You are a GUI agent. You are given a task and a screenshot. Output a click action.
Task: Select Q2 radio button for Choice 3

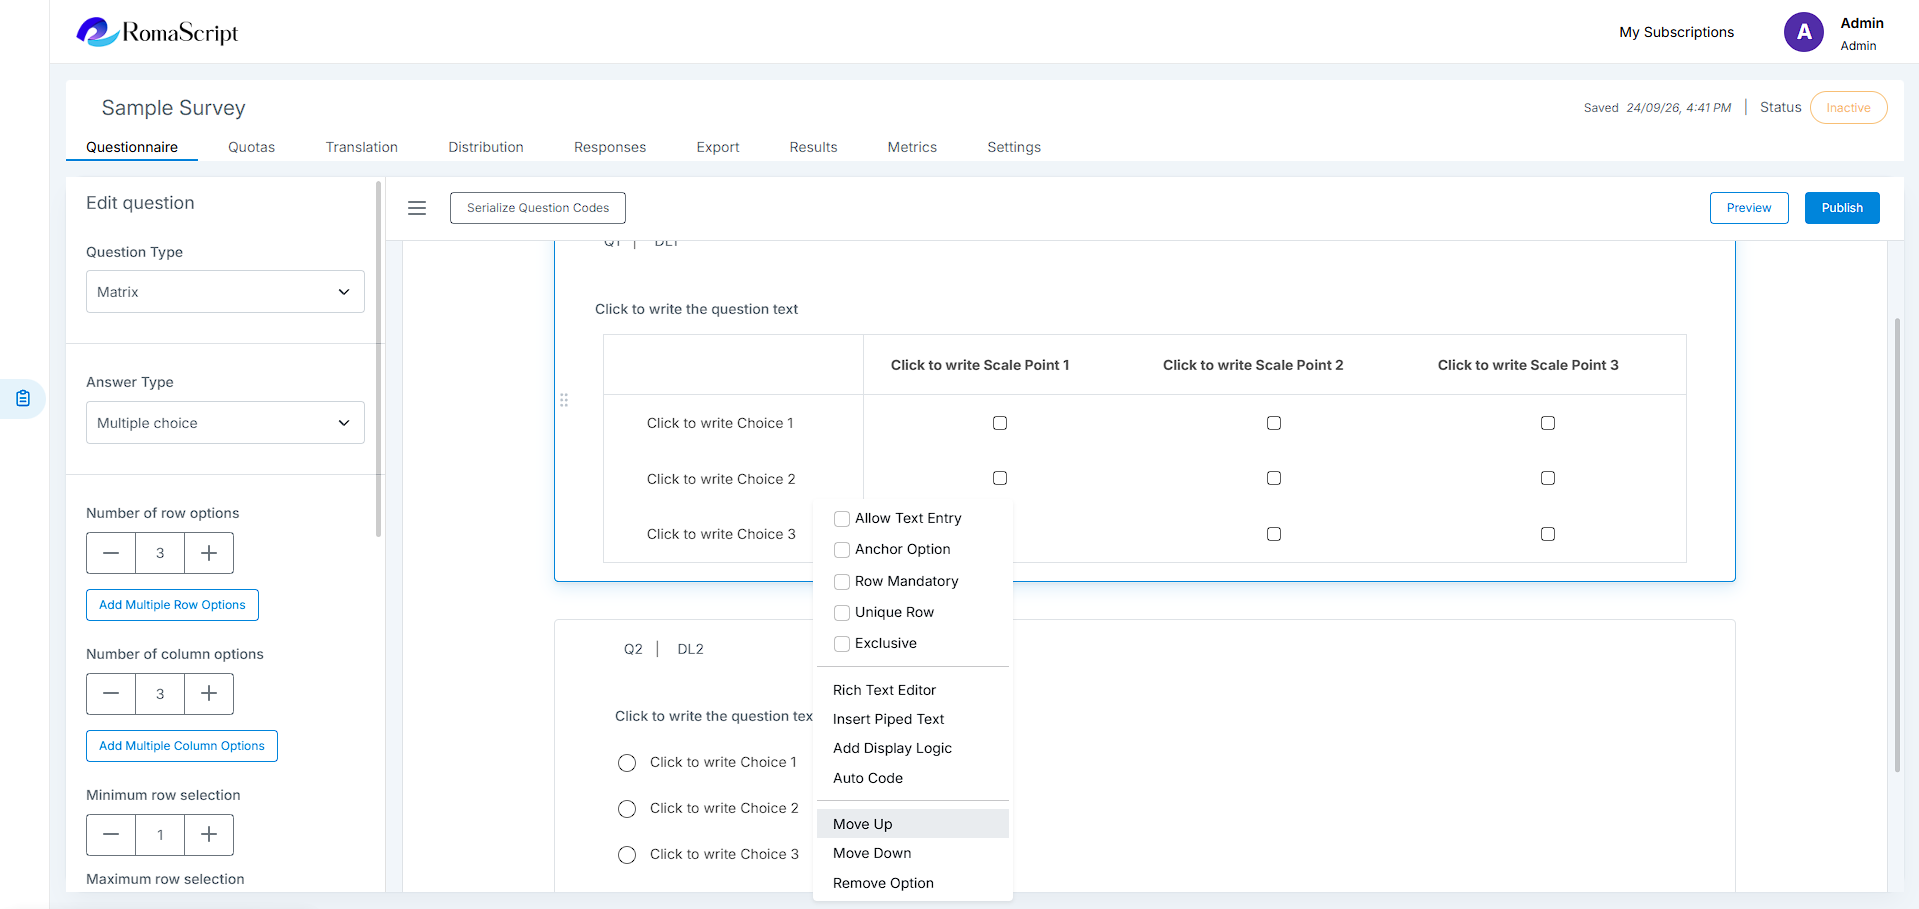[x=627, y=855]
